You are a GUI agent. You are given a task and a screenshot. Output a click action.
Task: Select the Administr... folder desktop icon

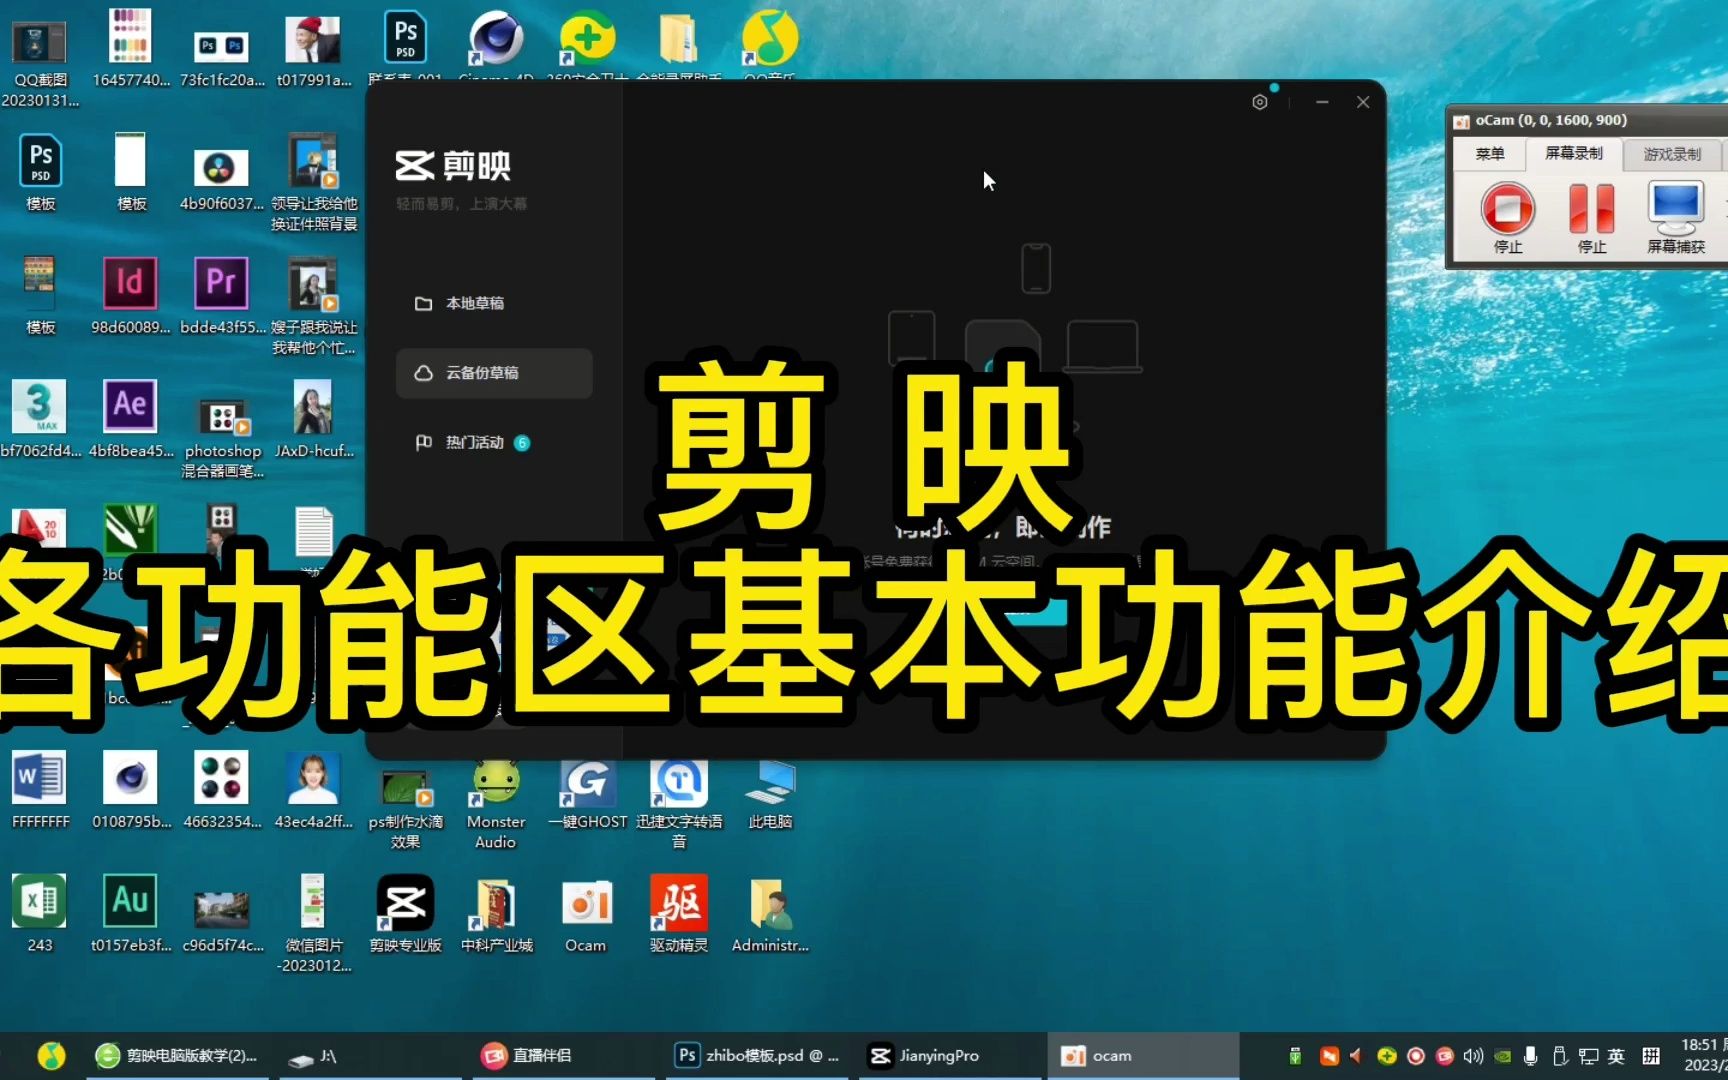coord(770,913)
